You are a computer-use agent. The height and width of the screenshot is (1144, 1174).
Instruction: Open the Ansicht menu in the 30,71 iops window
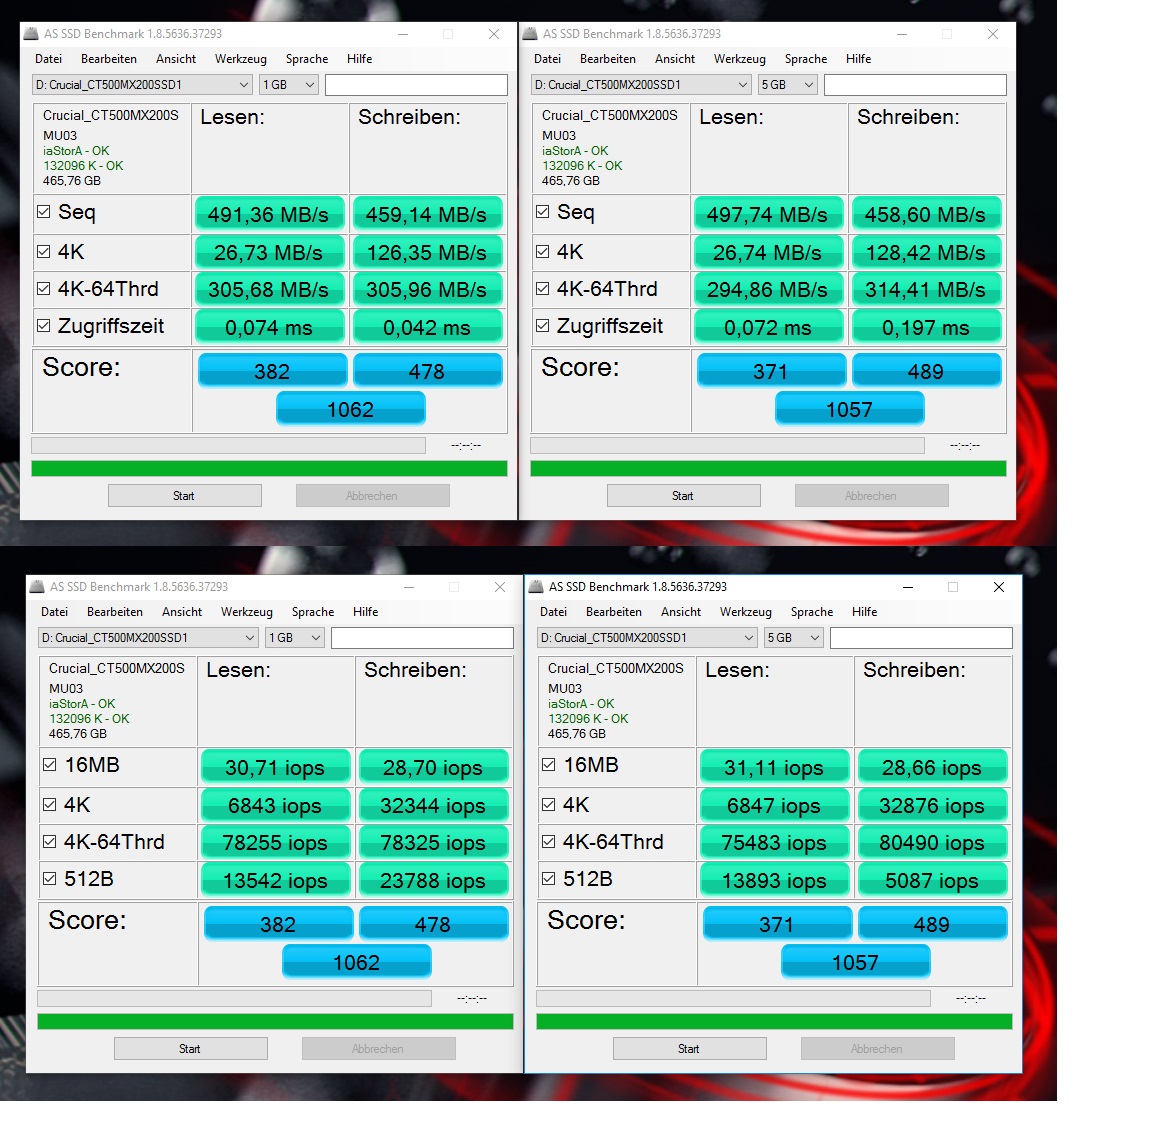[x=182, y=612]
